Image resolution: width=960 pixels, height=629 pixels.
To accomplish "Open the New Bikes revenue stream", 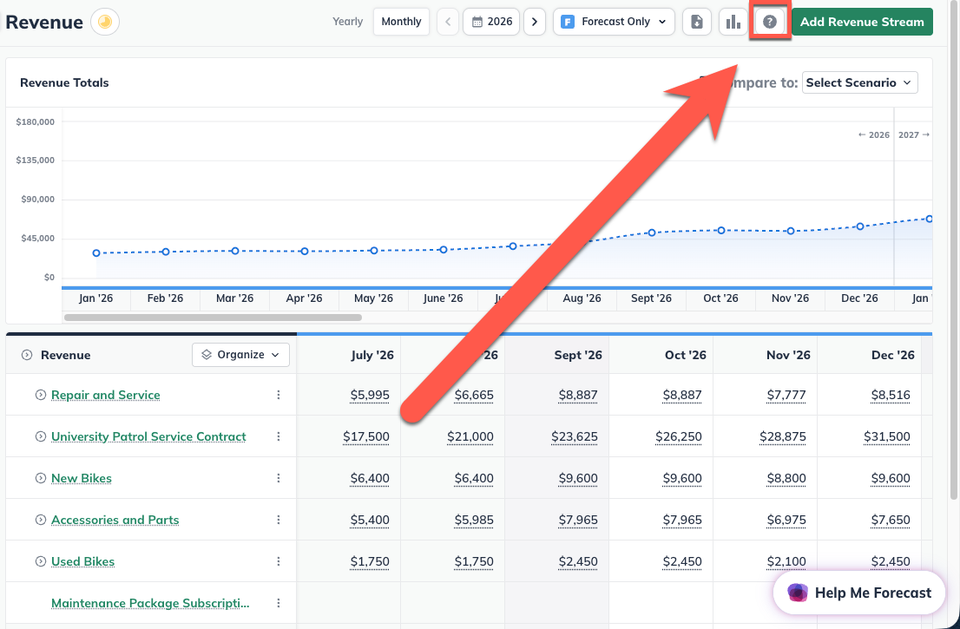I will coord(81,478).
